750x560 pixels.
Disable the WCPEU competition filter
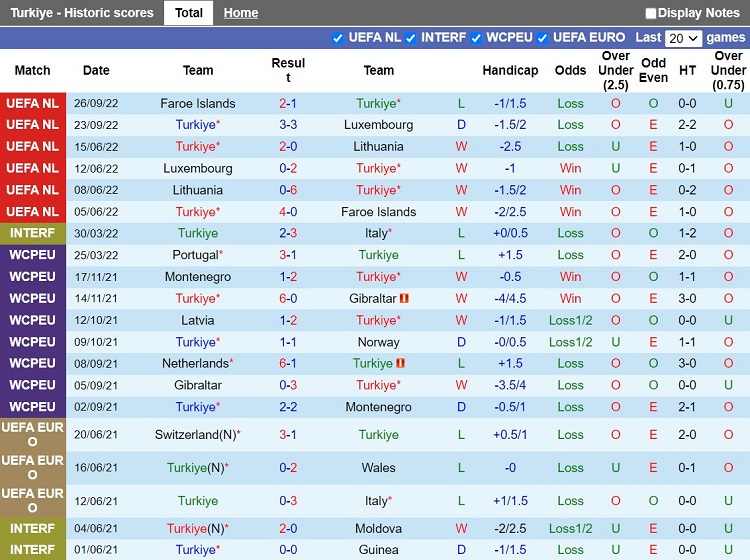click(x=475, y=38)
